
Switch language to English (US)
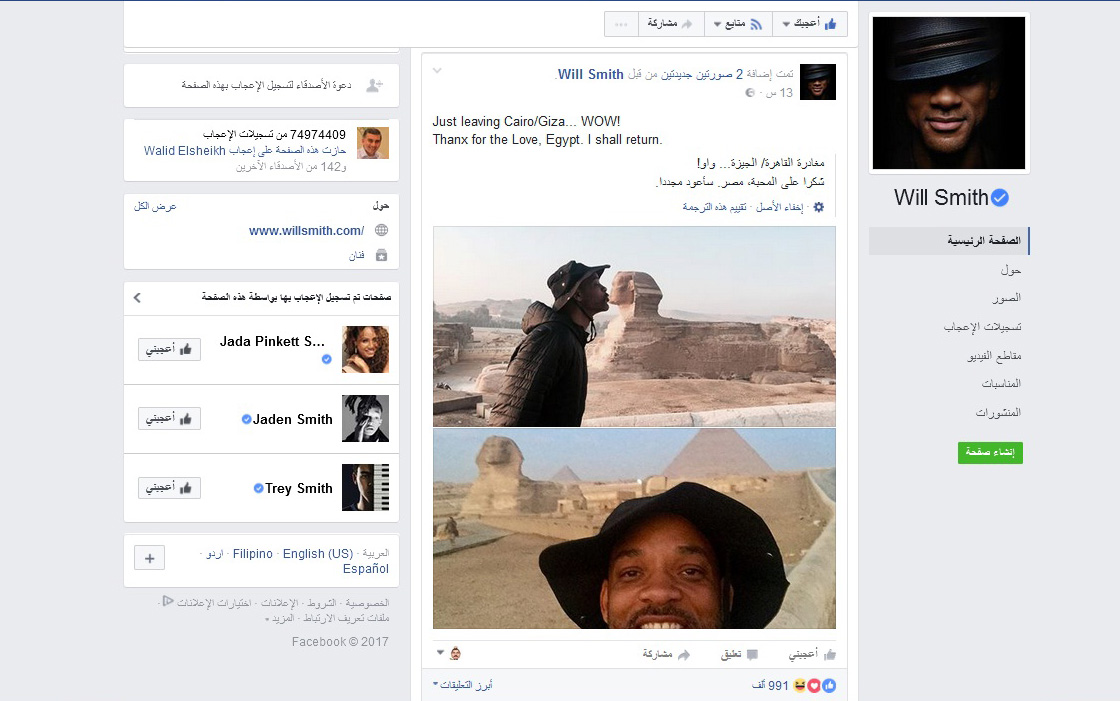tap(318, 554)
